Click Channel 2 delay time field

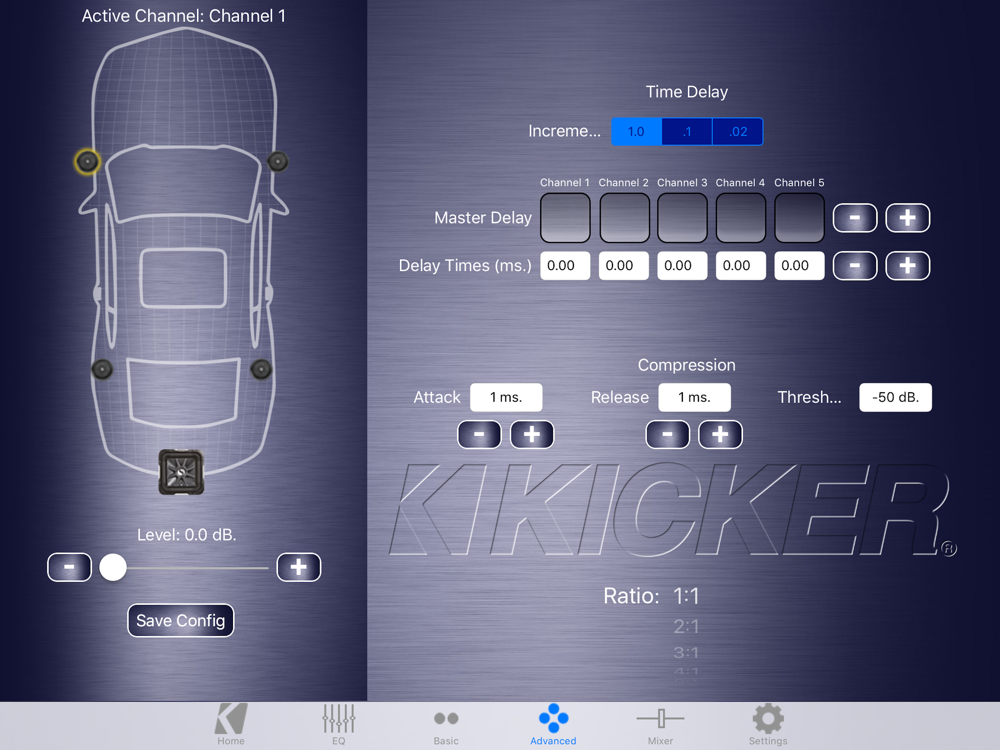click(x=624, y=266)
